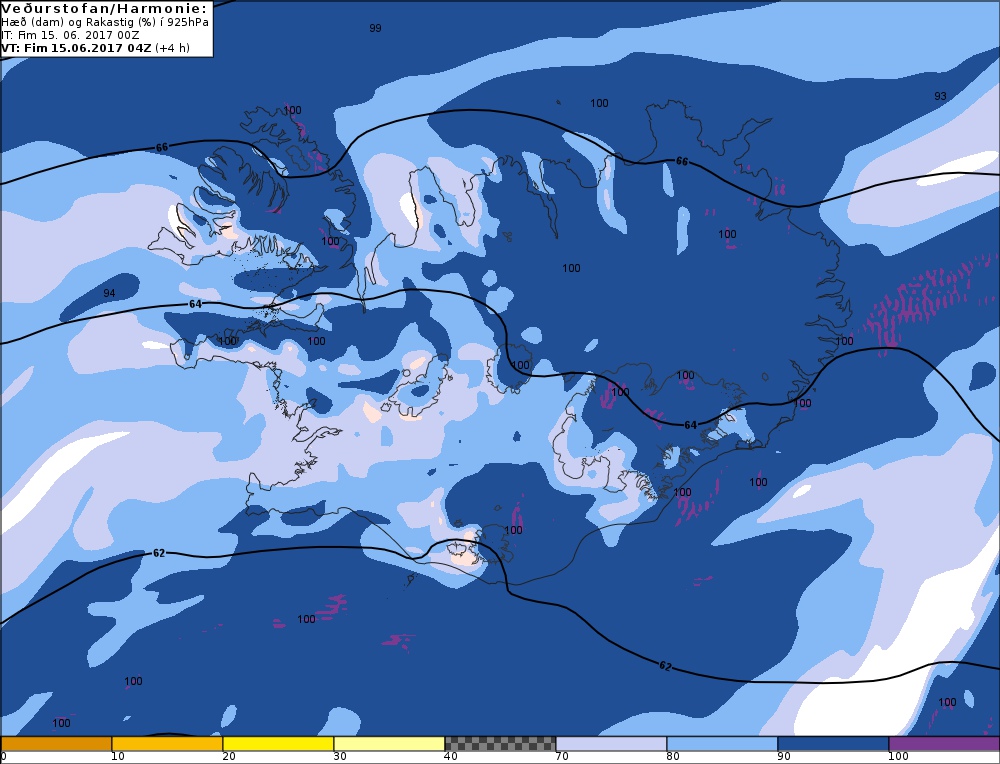This screenshot has width=1000, height=764.
Task: Click the humidity value '99' on the map
Action: (375, 28)
